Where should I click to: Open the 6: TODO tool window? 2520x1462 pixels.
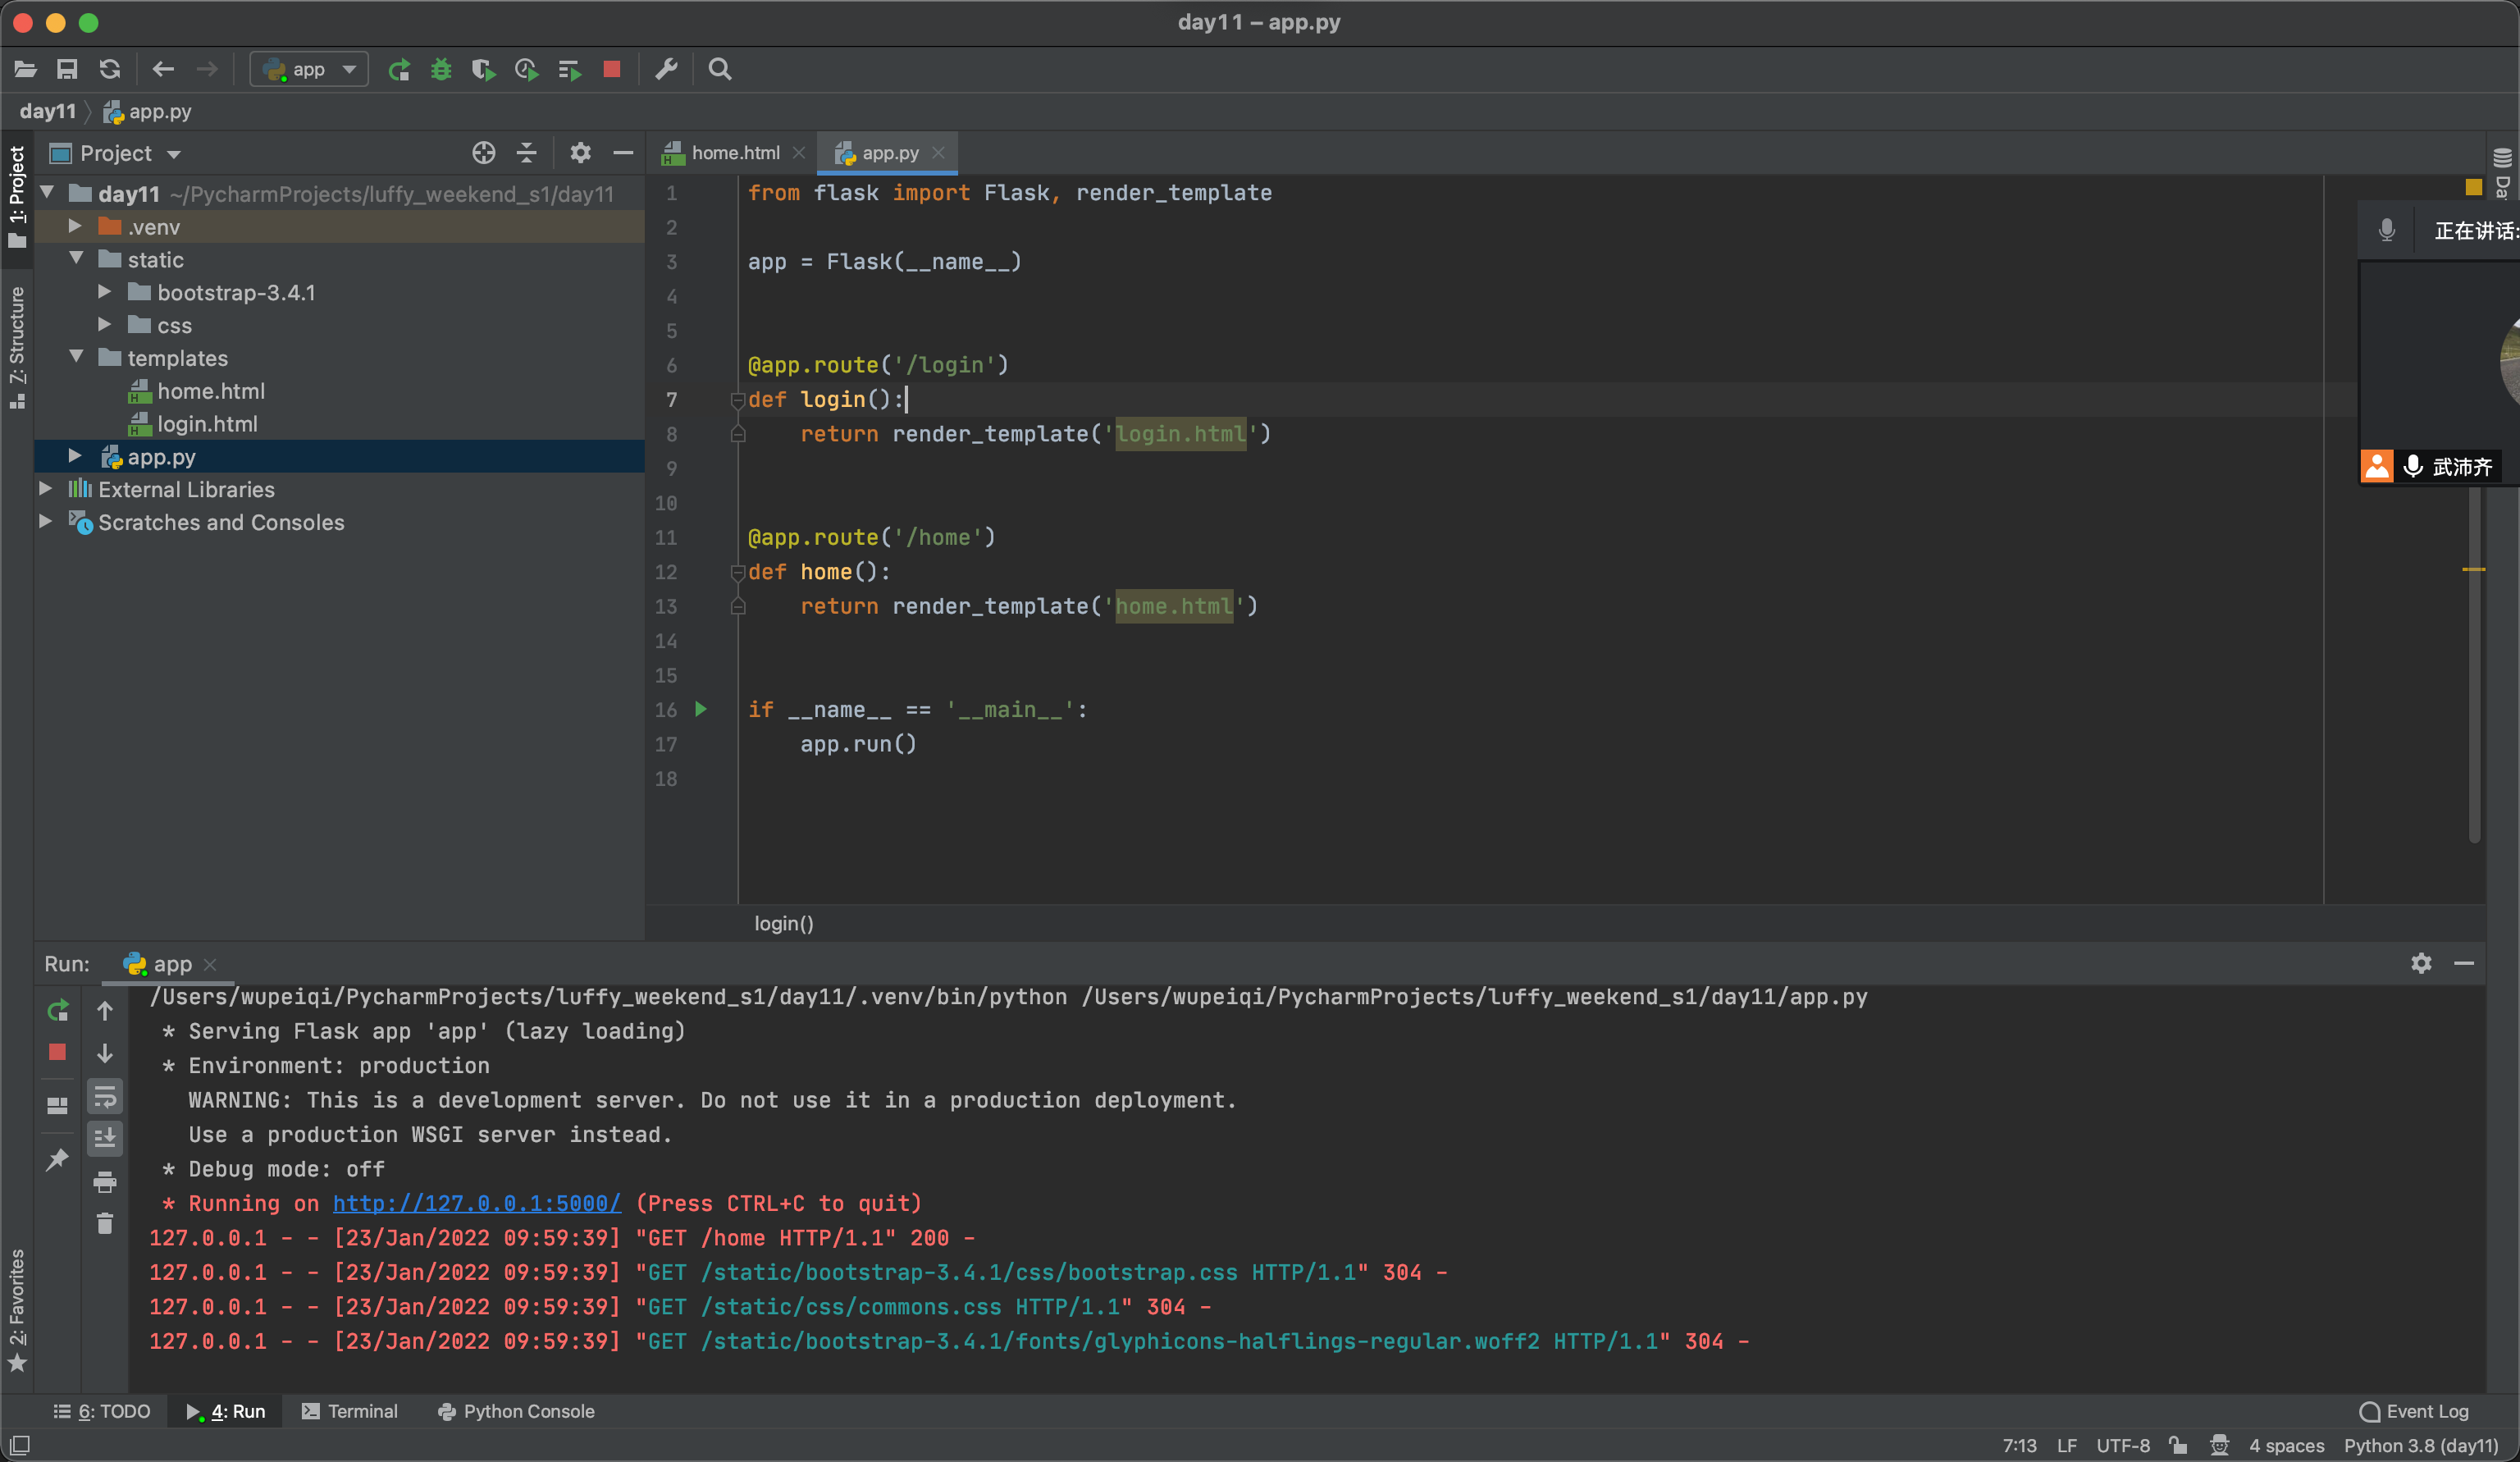[102, 1411]
